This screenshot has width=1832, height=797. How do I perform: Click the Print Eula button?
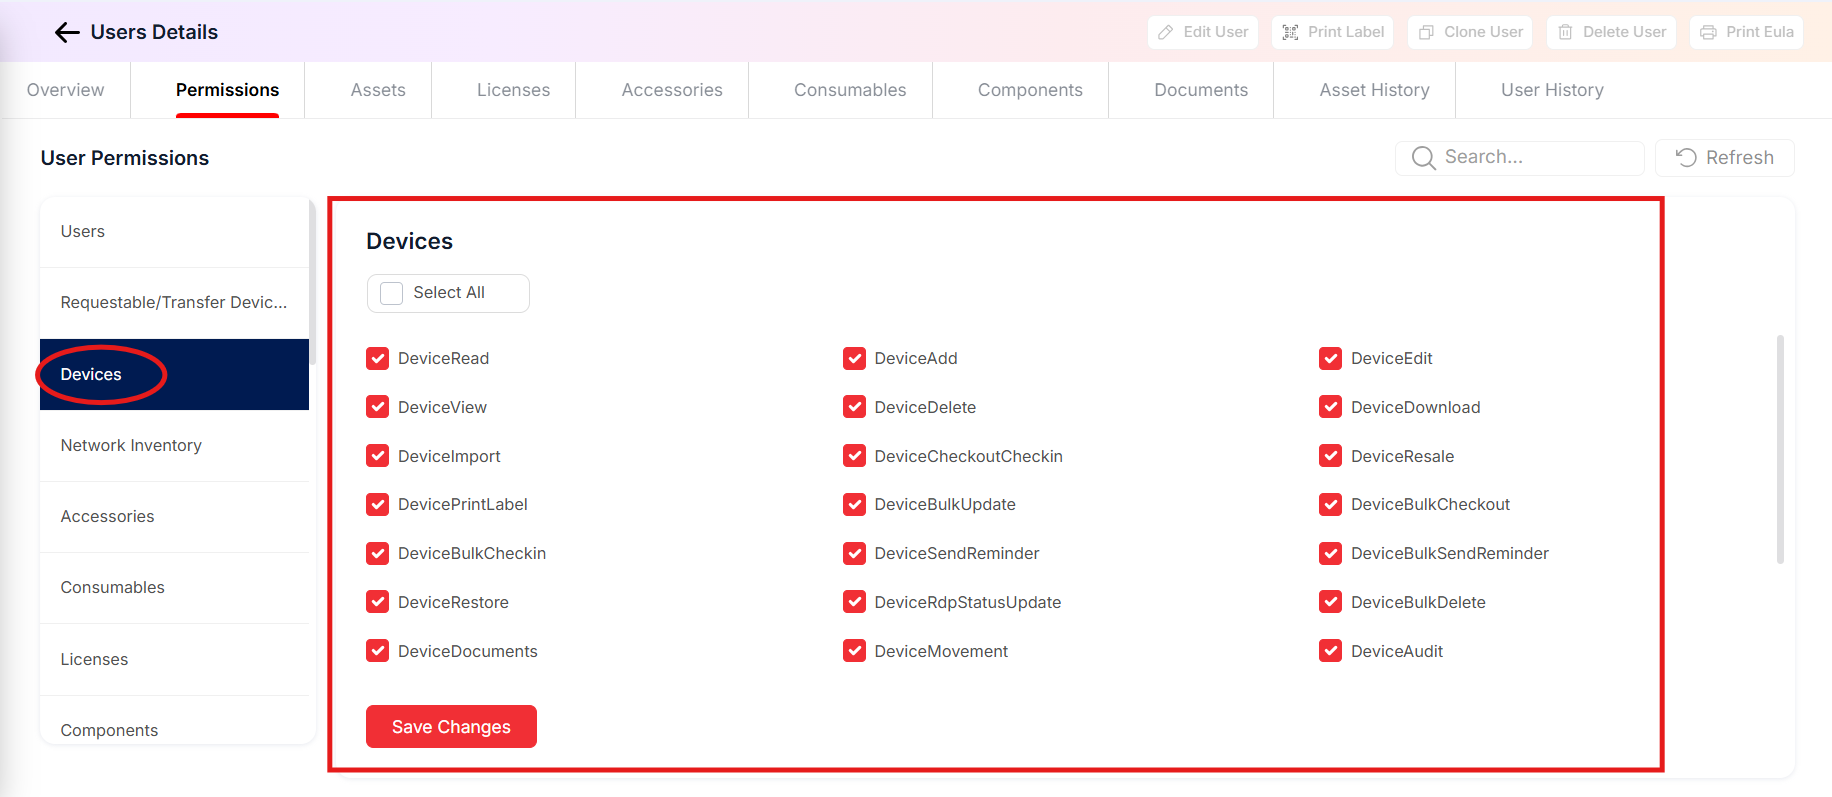click(x=1747, y=32)
